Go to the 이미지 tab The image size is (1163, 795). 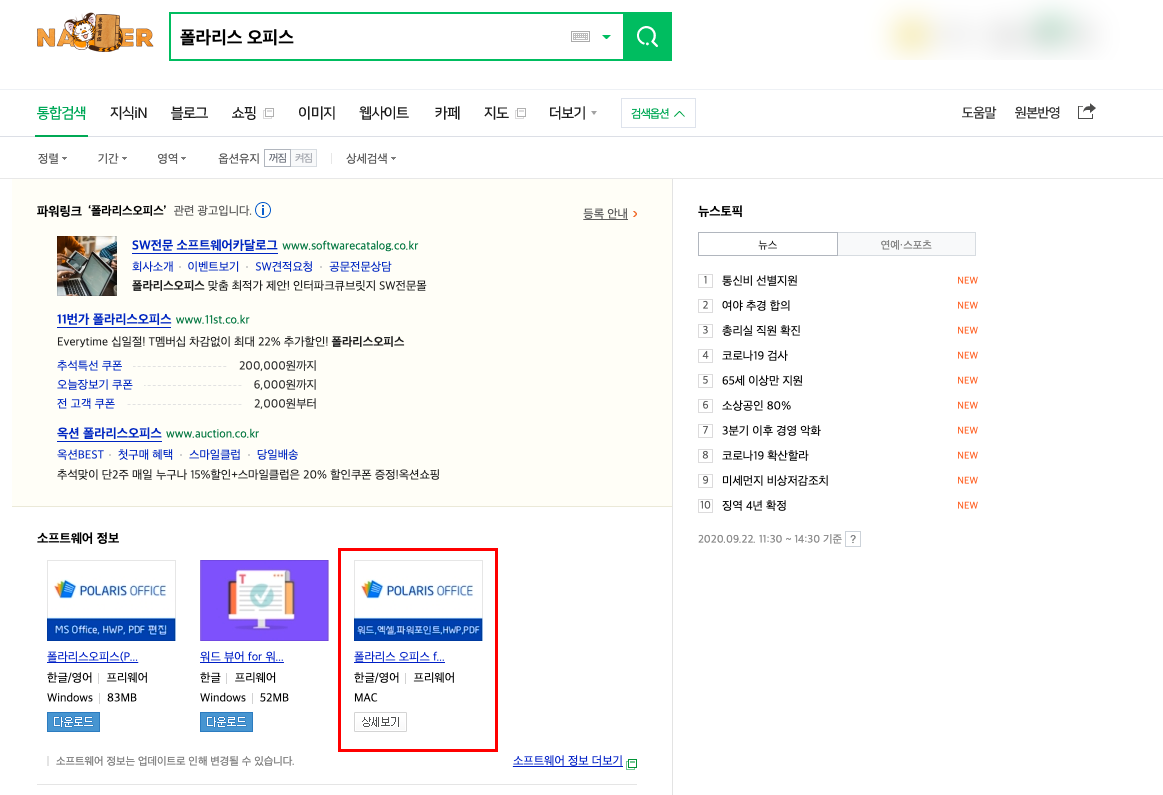[x=317, y=113]
